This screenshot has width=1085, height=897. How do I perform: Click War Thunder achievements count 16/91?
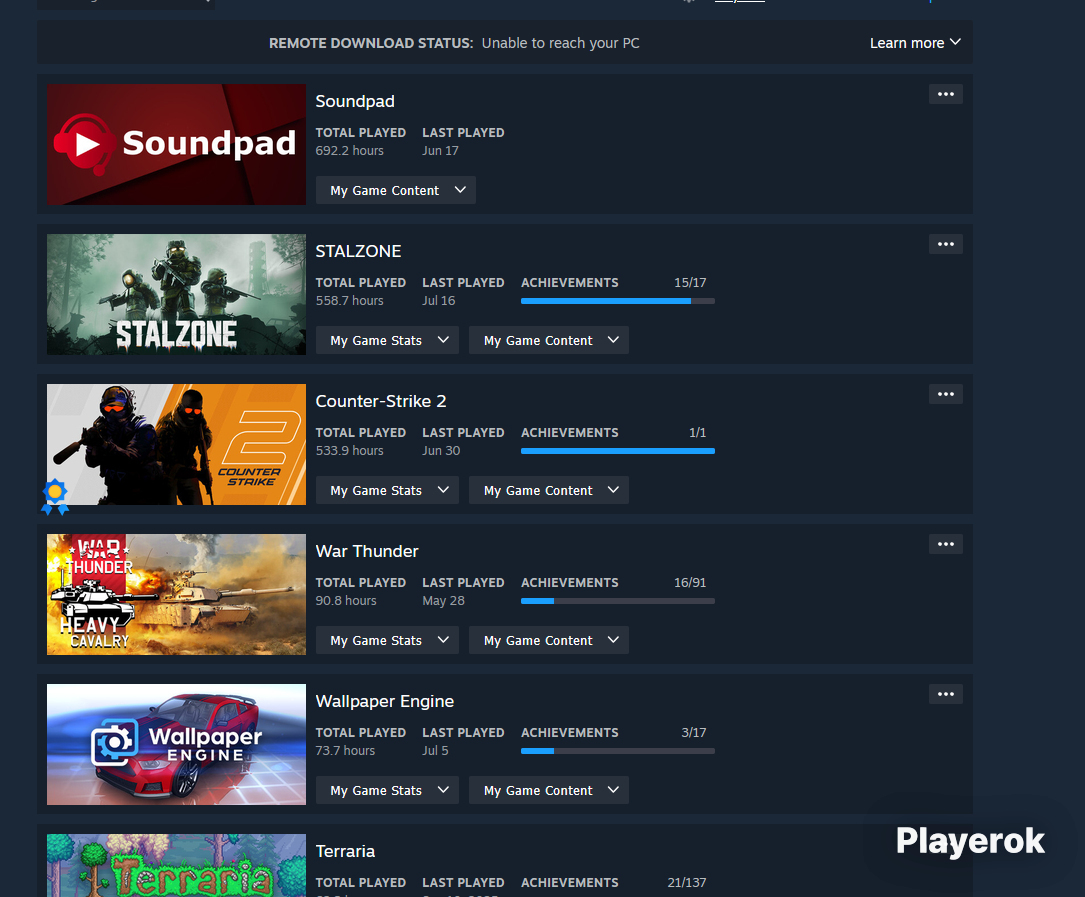[x=690, y=583]
